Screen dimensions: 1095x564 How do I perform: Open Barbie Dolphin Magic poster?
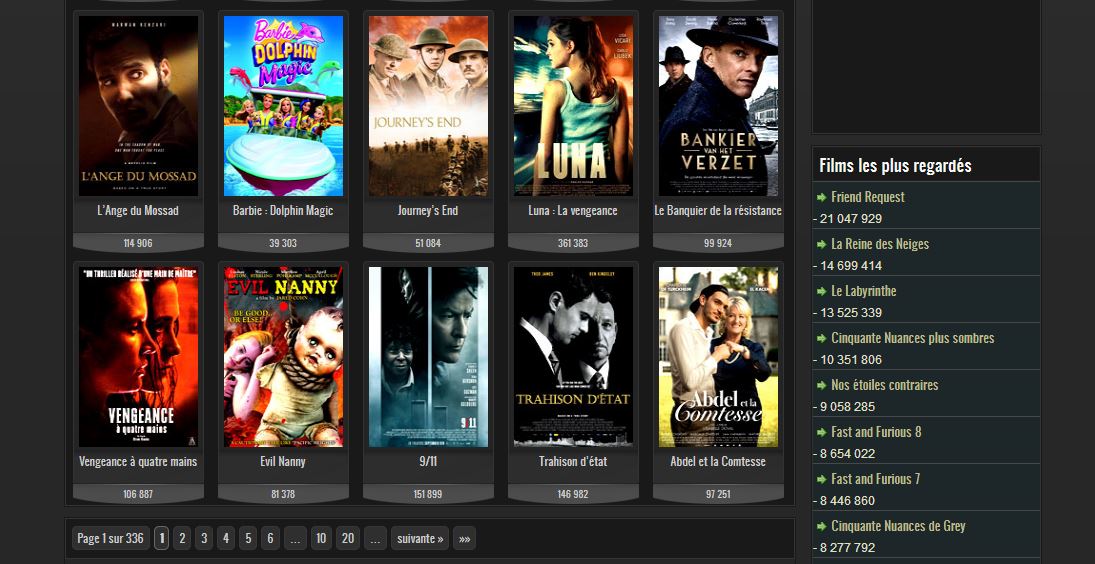pos(283,105)
